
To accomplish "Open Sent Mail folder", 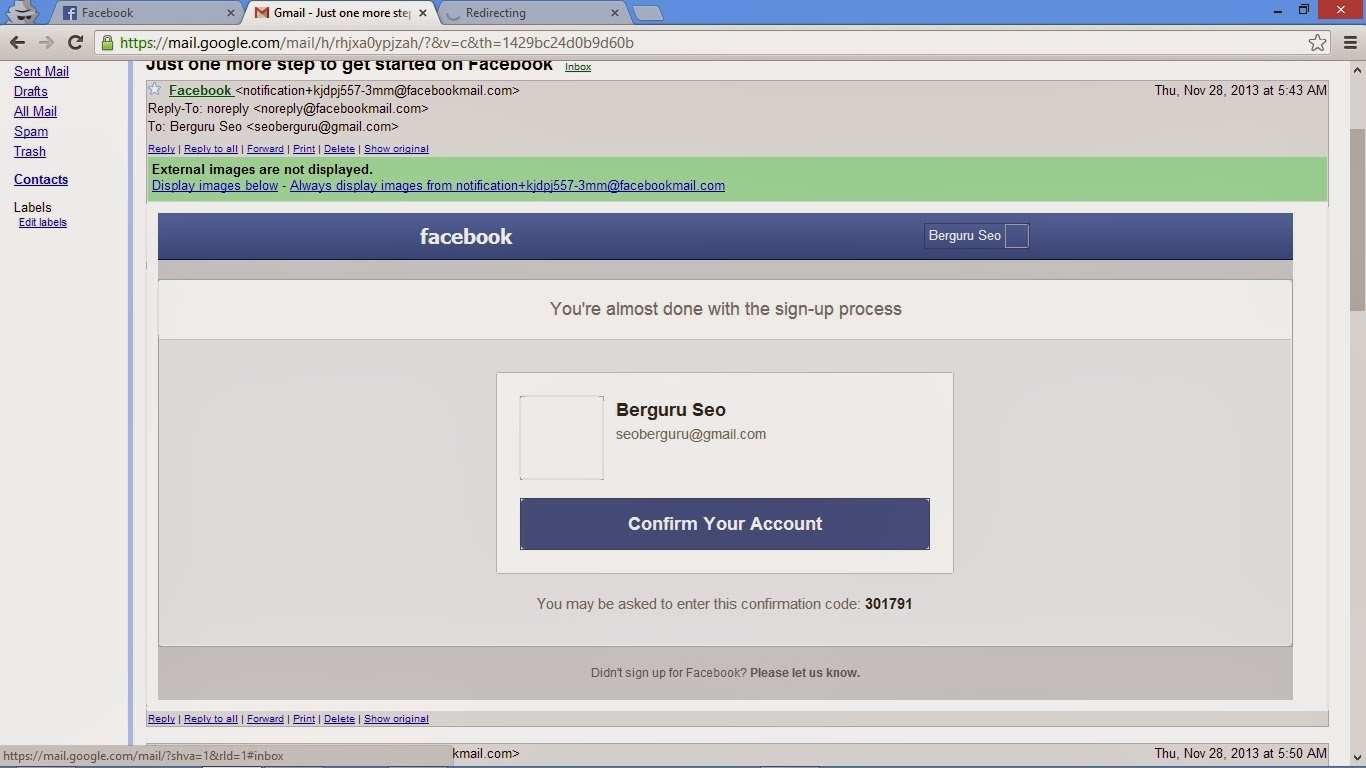I will pos(41,71).
